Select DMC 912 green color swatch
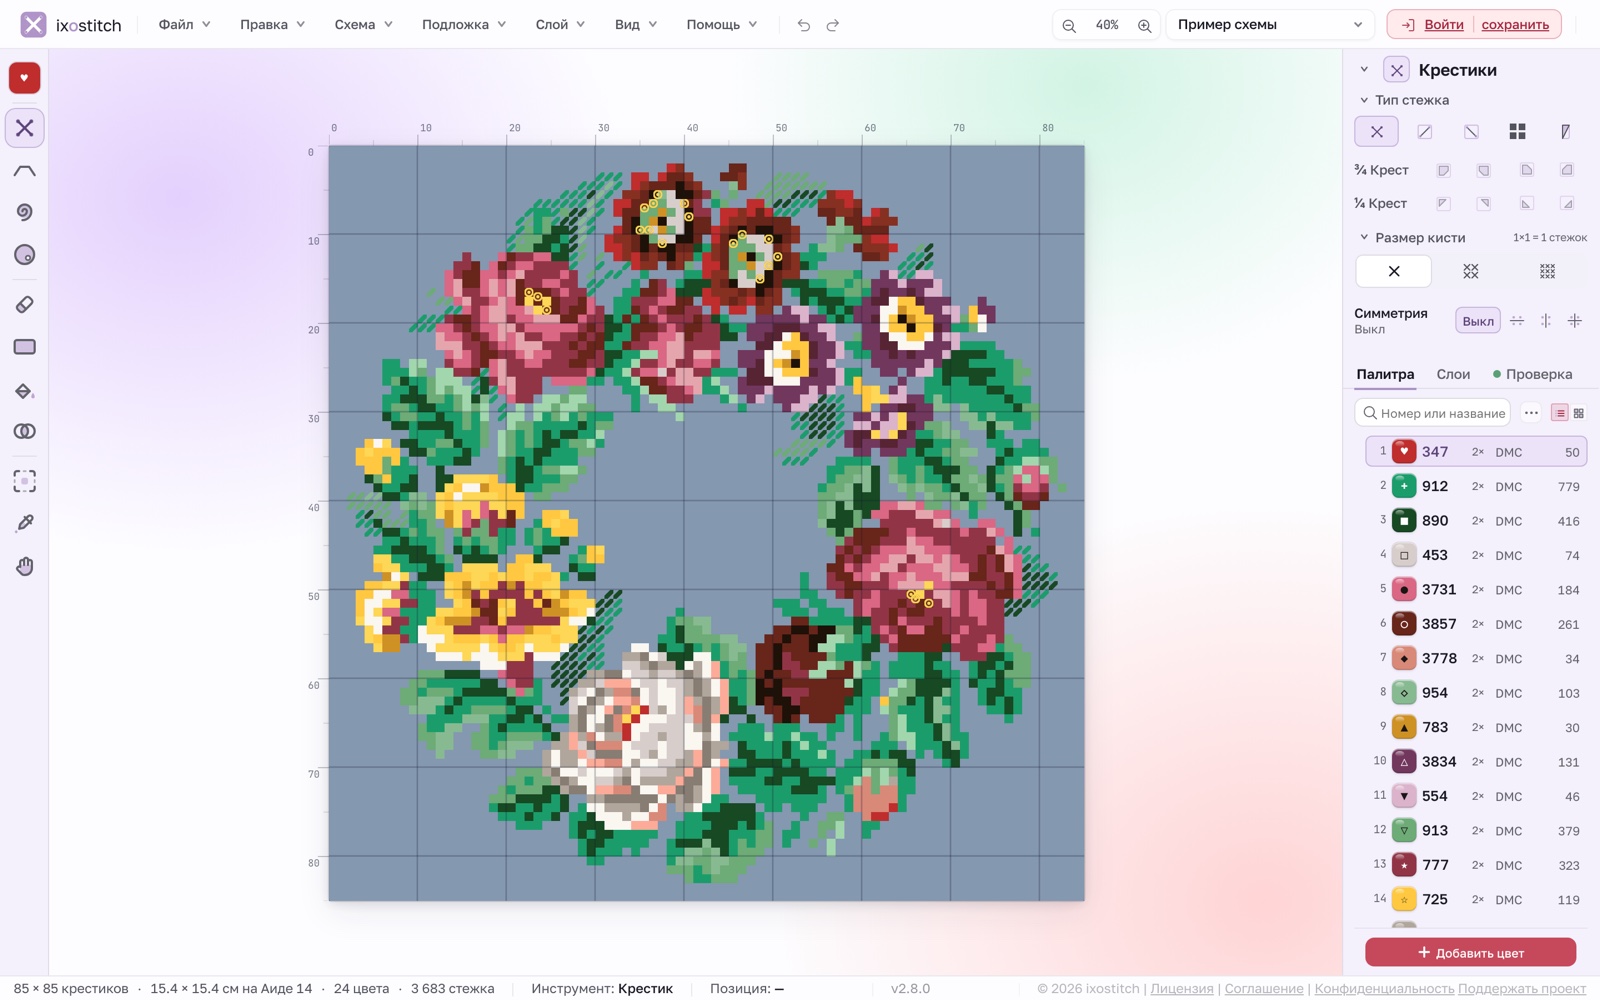 coord(1404,486)
